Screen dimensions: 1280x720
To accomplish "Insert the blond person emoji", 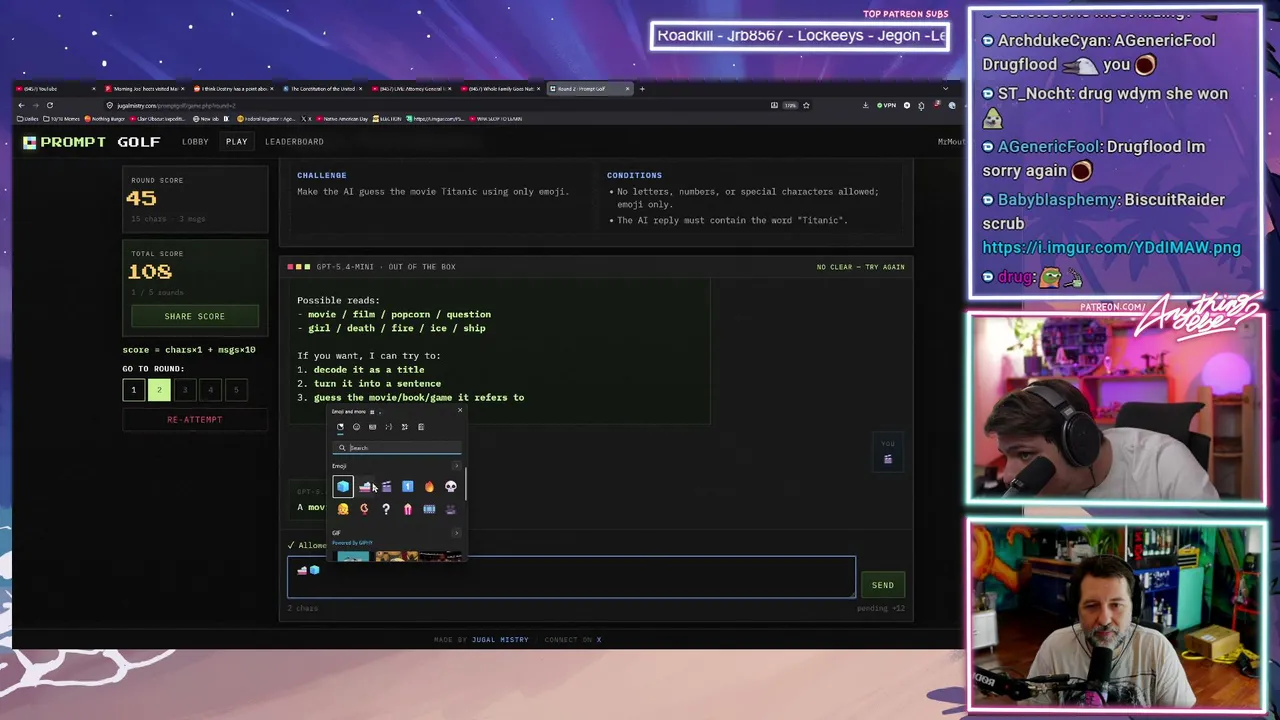I will click(x=343, y=509).
